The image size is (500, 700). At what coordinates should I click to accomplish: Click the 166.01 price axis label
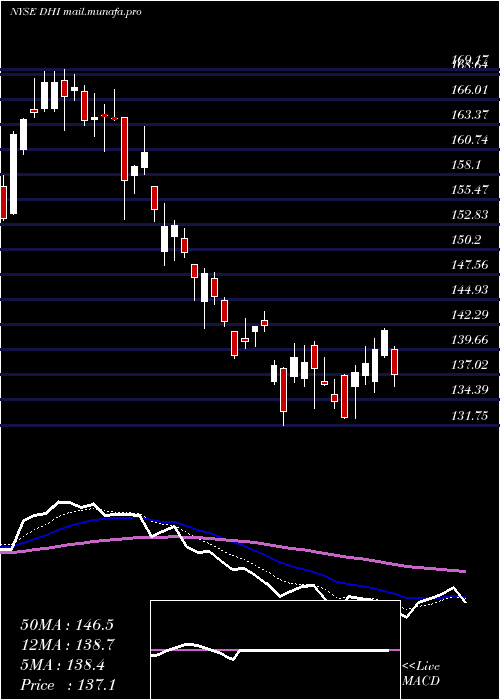(469, 90)
